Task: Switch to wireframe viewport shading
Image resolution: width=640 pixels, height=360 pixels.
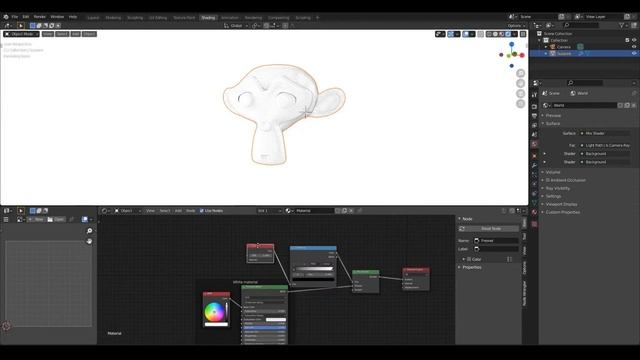Action: click(489, 34)
